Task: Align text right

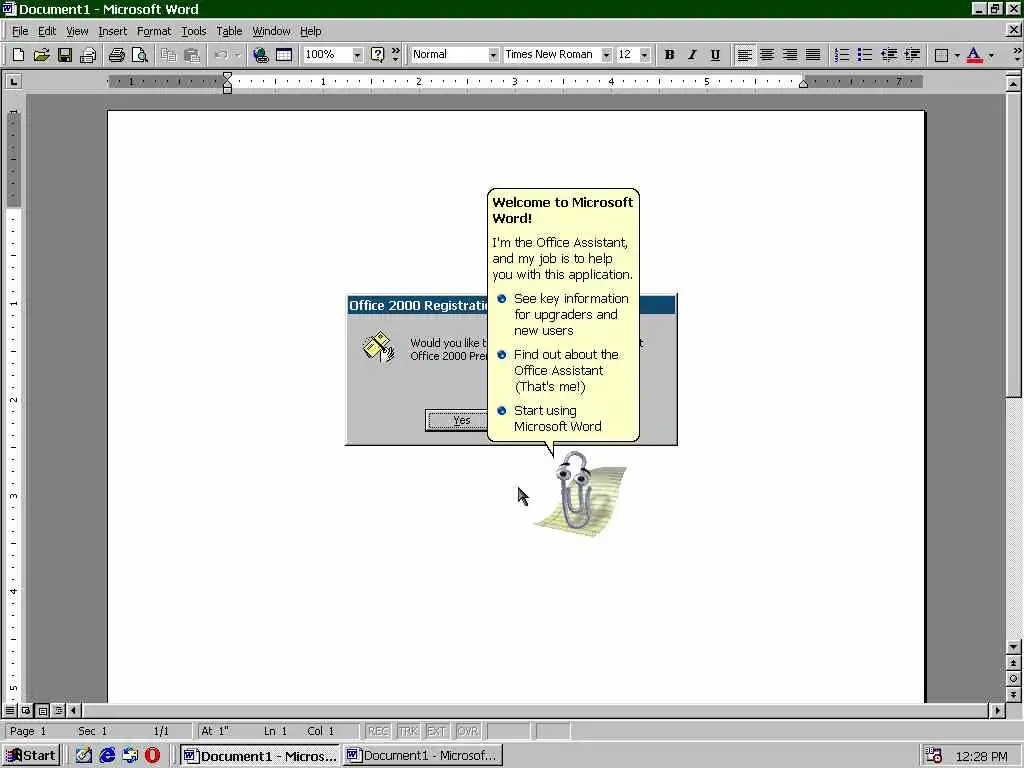Action: click(x=790, y=55)
